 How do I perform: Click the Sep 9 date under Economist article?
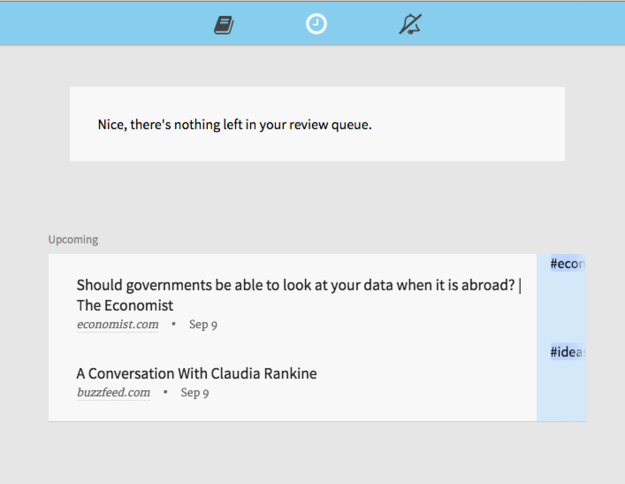[x=203, y=324]
